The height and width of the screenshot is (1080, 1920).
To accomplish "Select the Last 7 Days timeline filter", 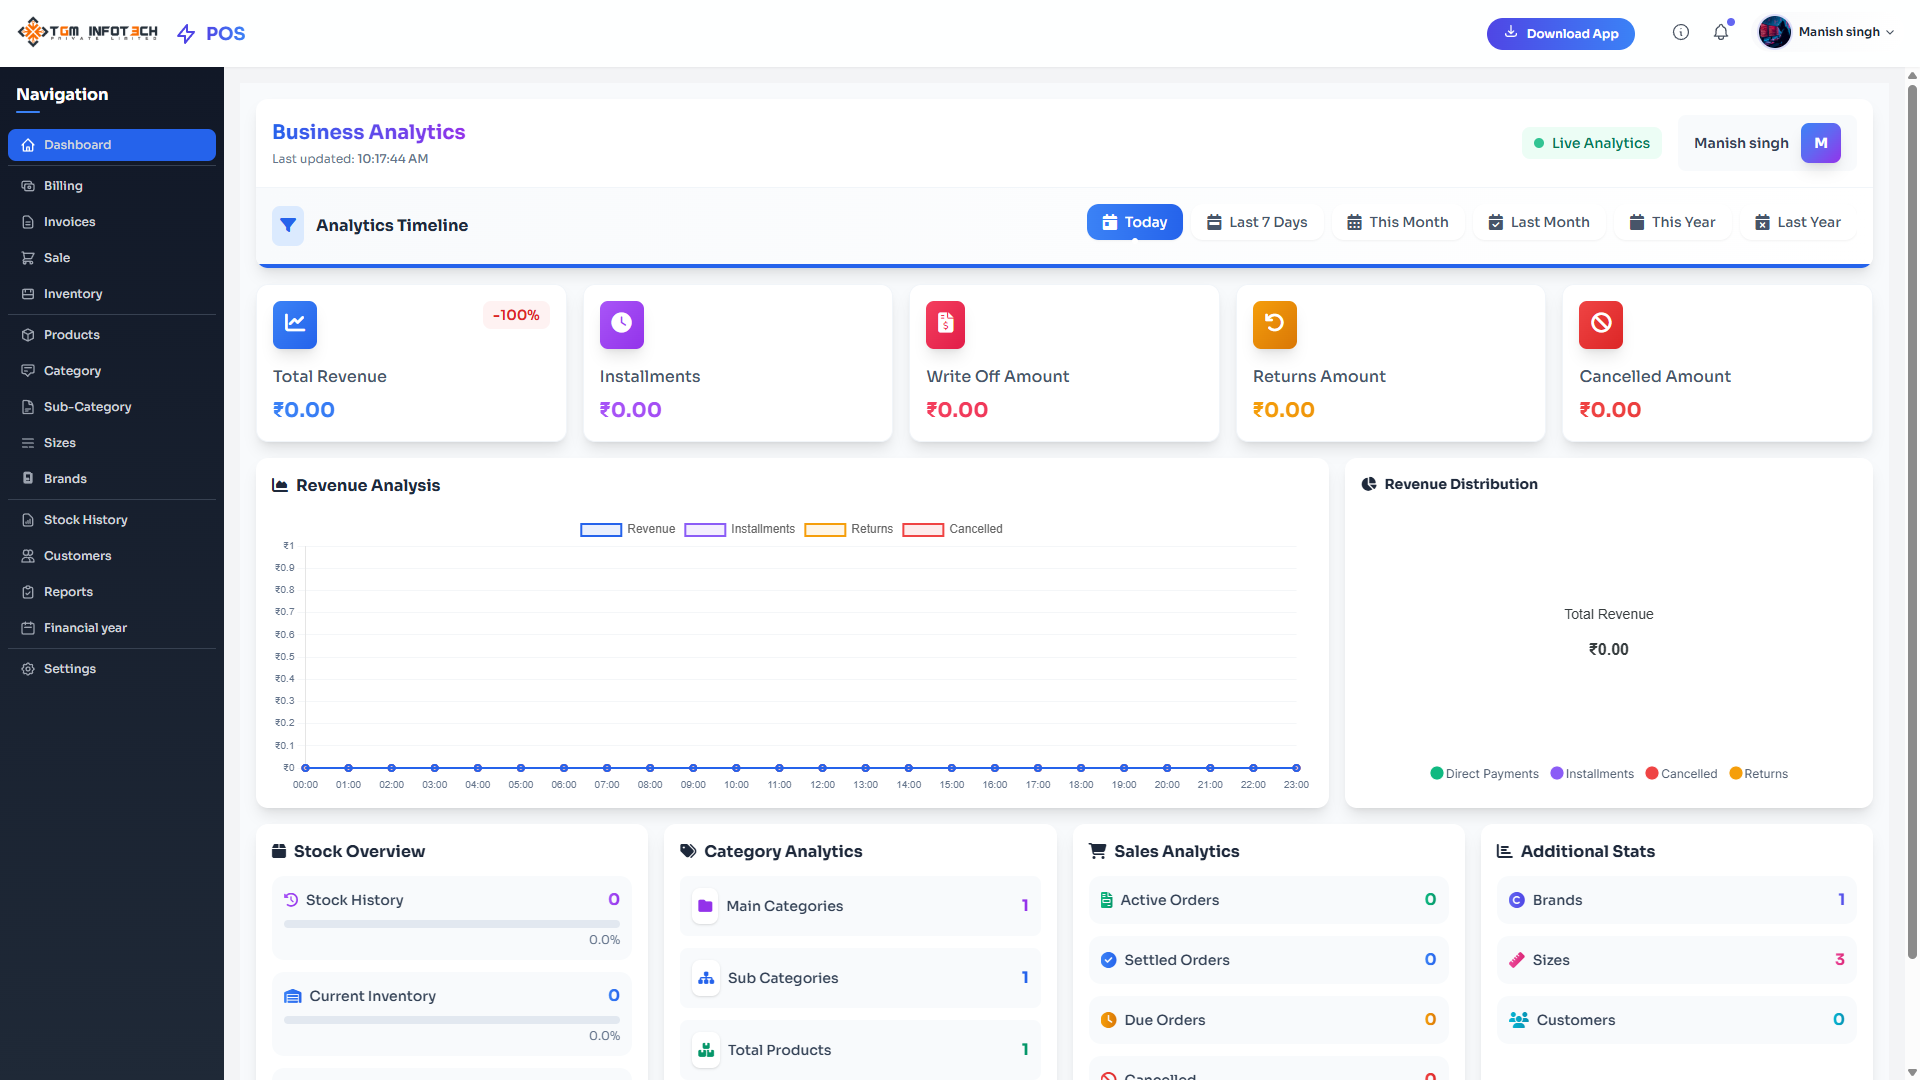I will (1257, 223).
